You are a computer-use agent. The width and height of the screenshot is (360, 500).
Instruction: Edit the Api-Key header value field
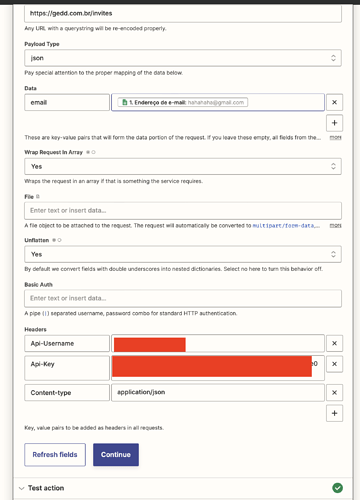click(x=218, y=368)
